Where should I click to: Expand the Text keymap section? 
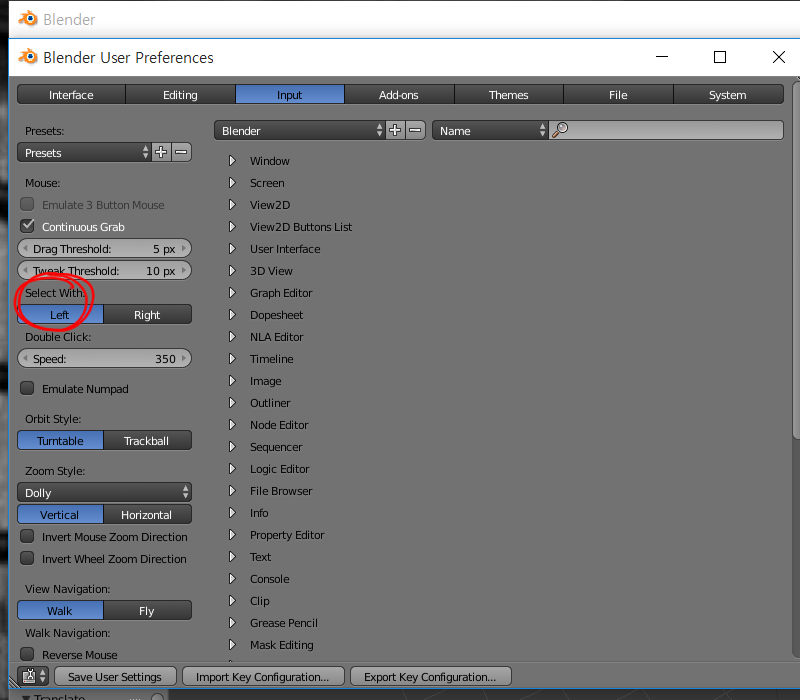232,557
